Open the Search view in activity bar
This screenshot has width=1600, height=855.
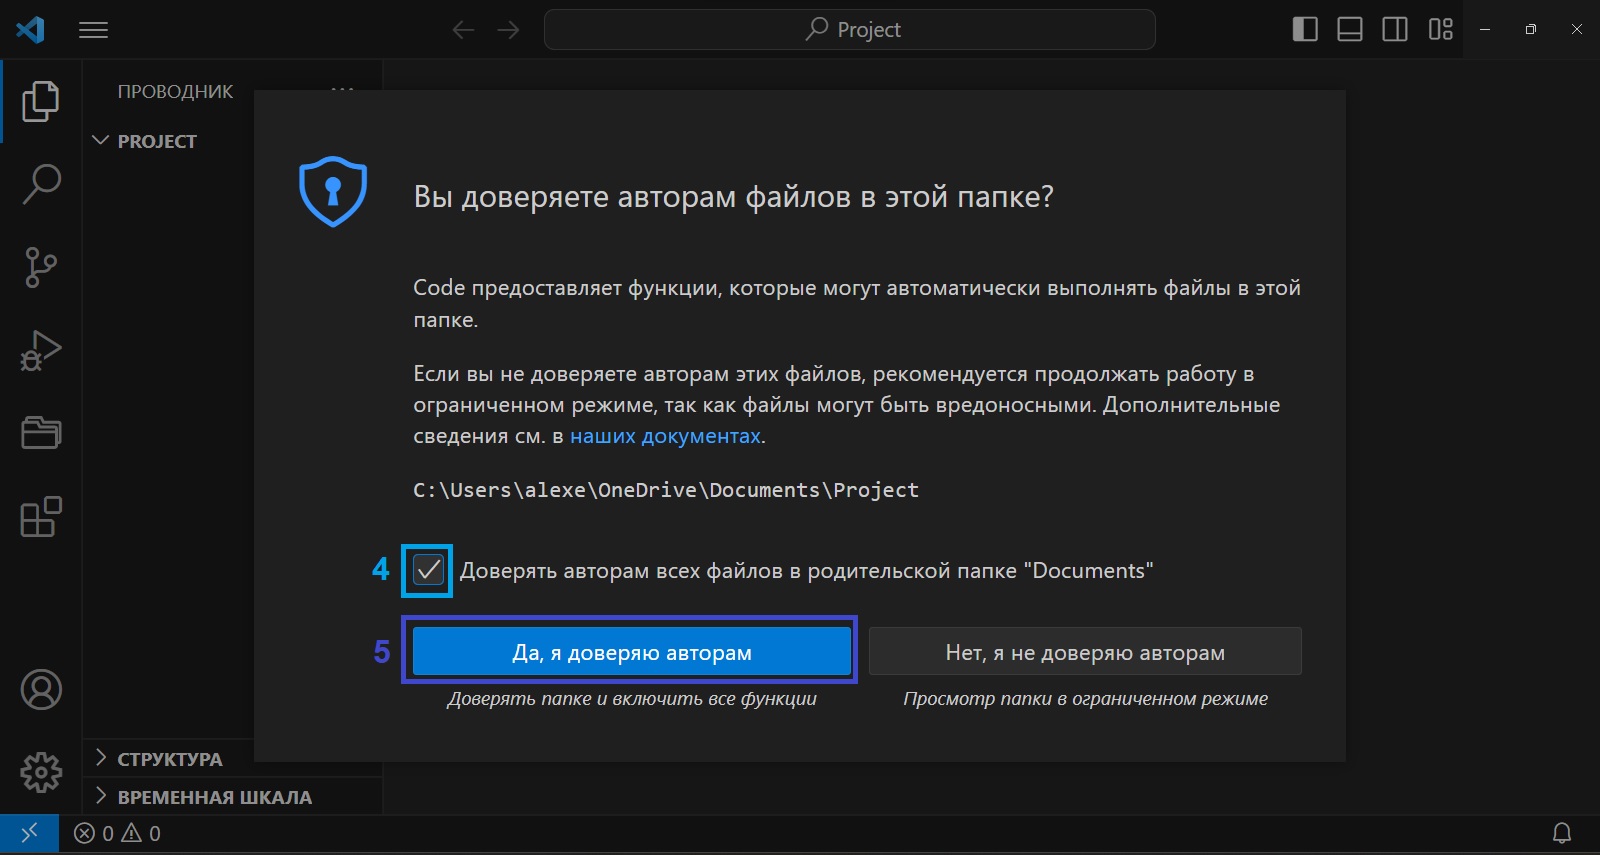[41, 184]
